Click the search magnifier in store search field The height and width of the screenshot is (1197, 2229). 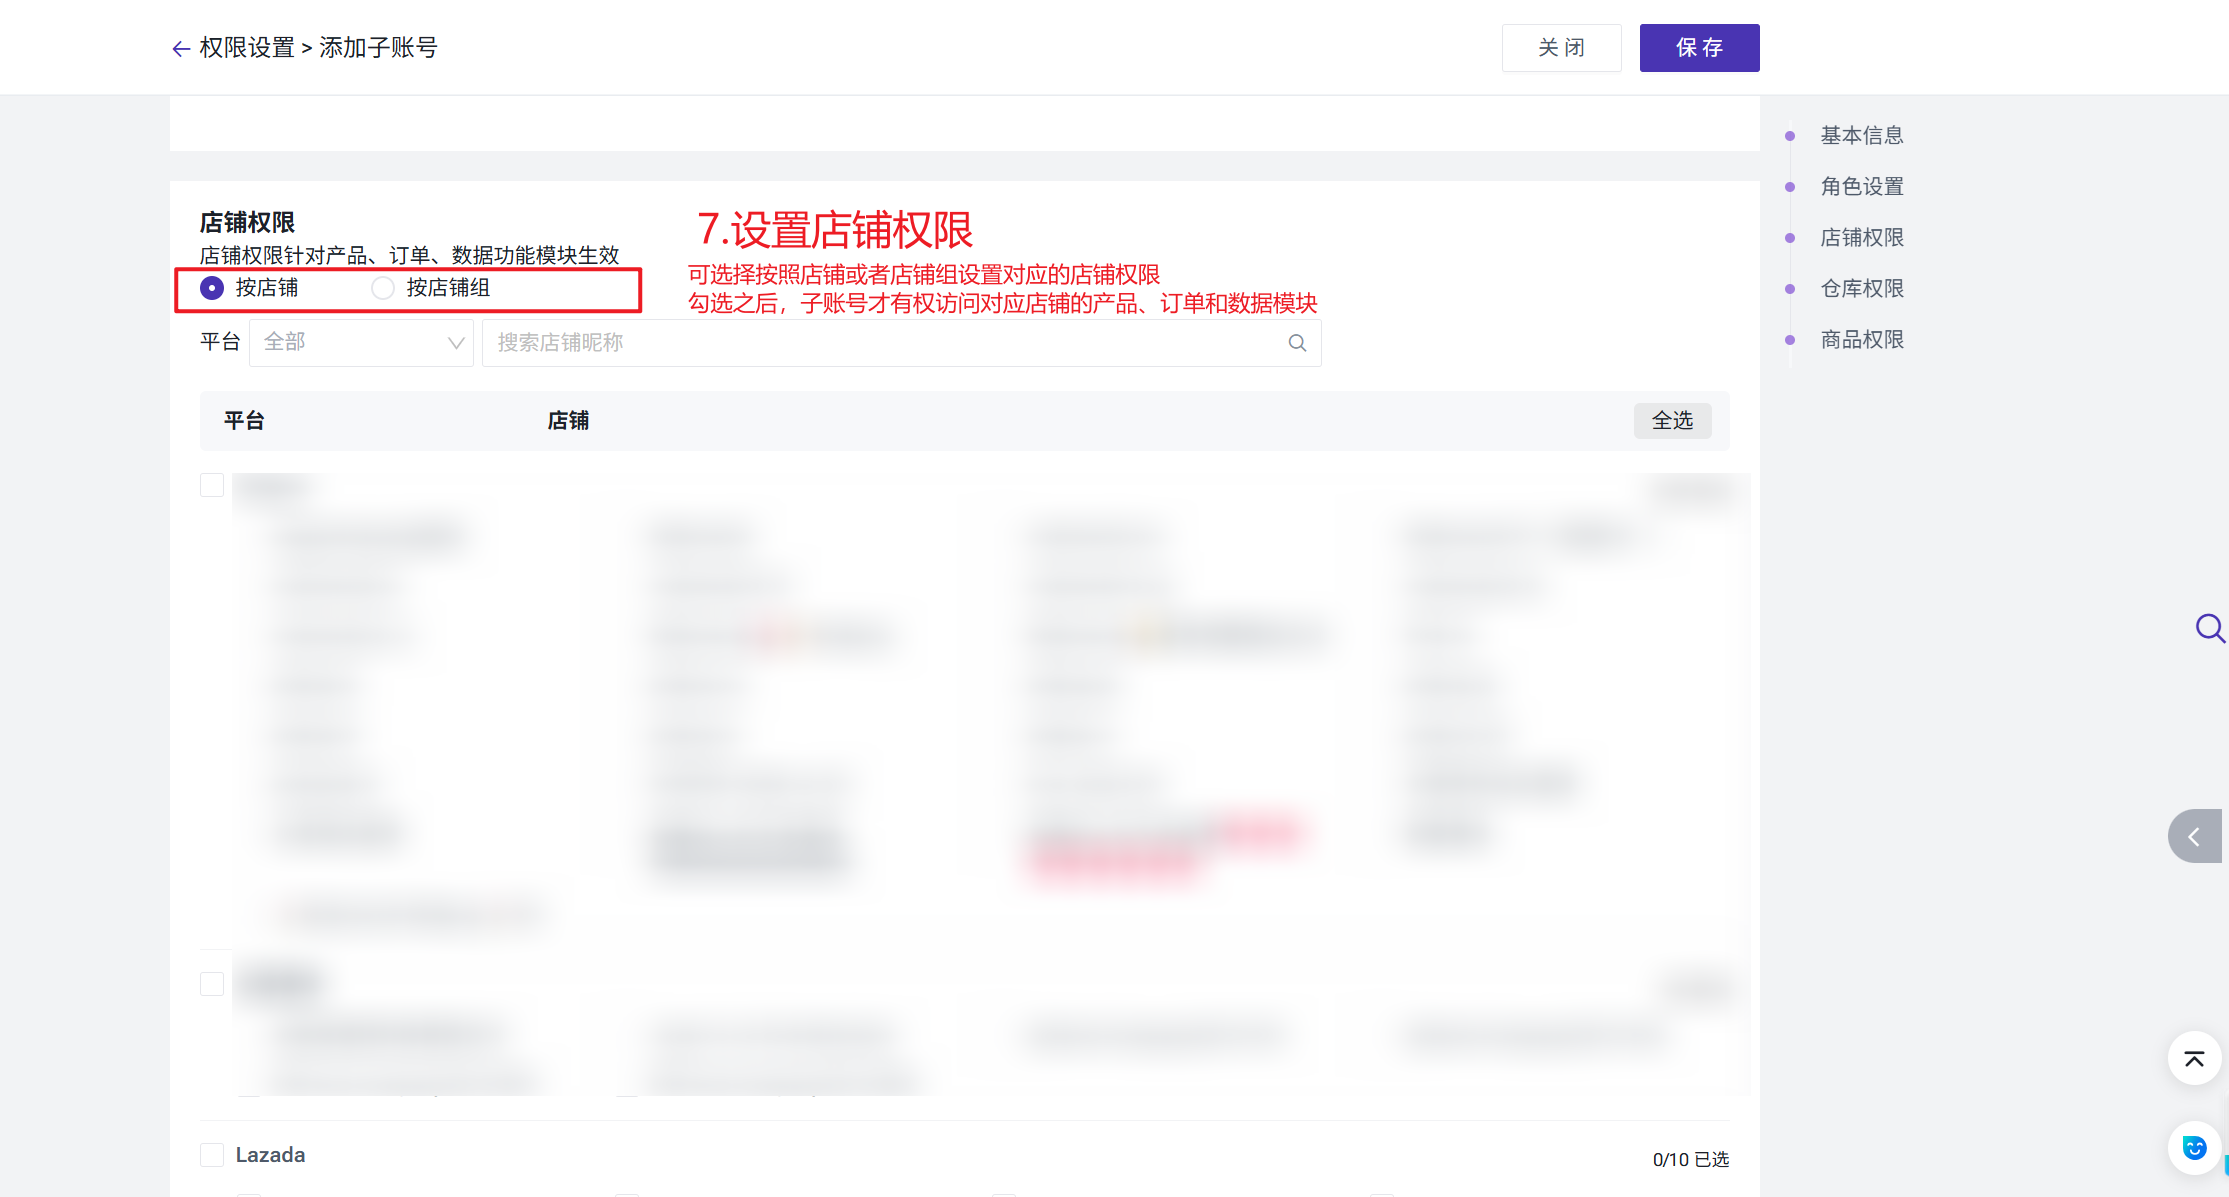(1297, 343)
